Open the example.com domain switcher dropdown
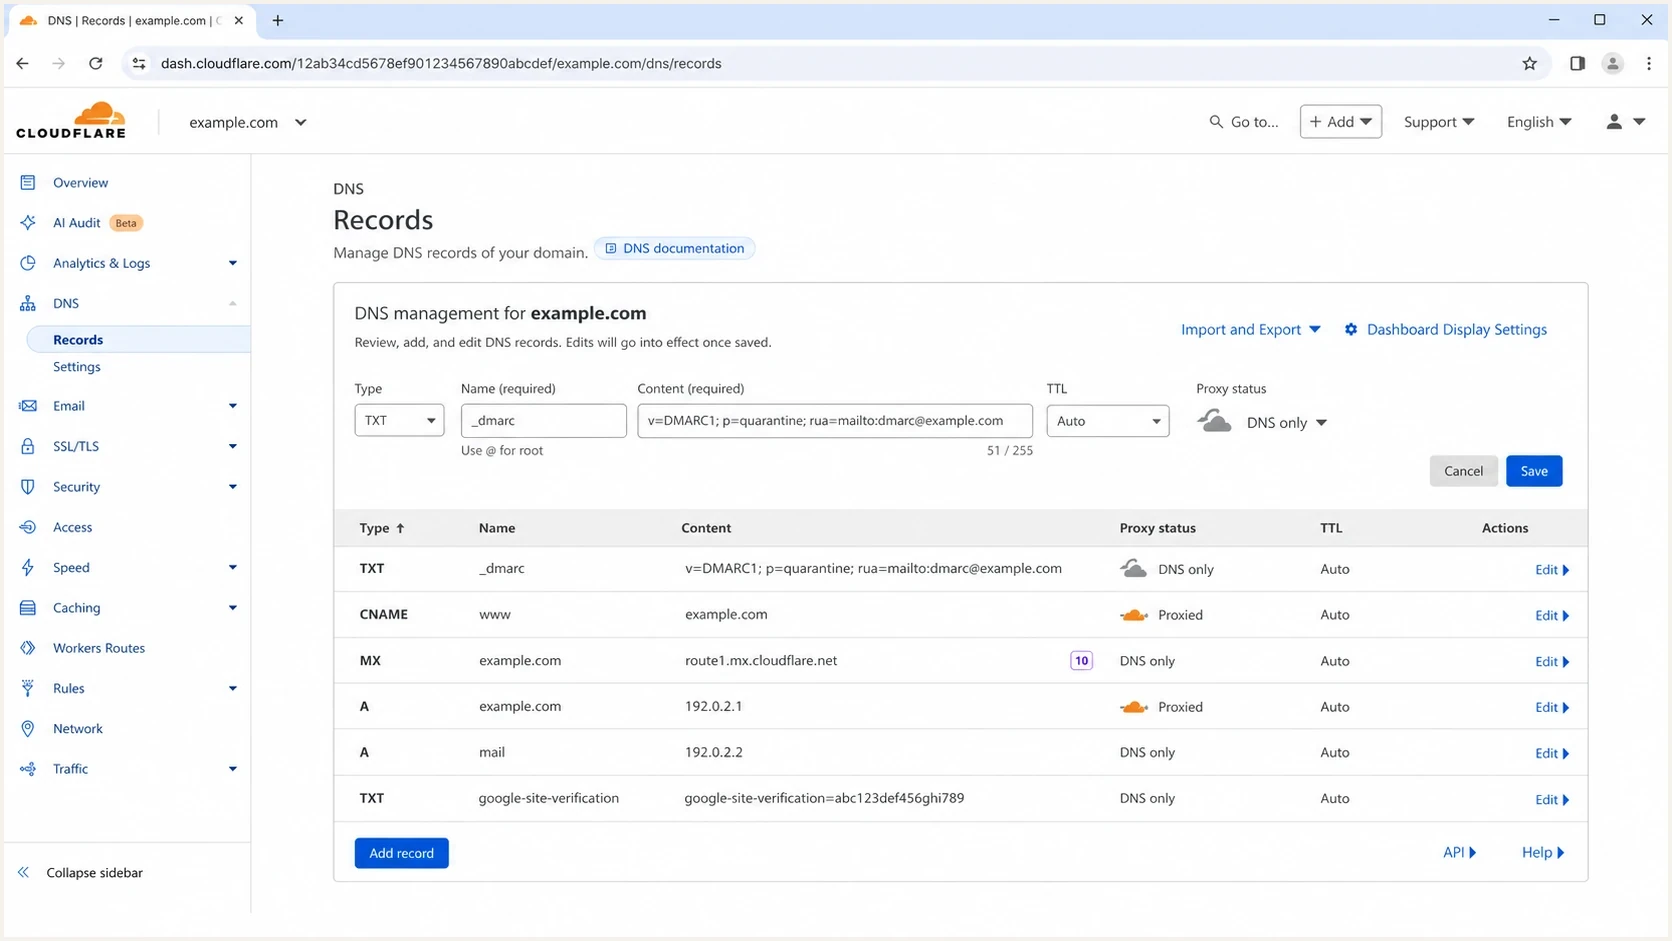 tap(248, 122)
